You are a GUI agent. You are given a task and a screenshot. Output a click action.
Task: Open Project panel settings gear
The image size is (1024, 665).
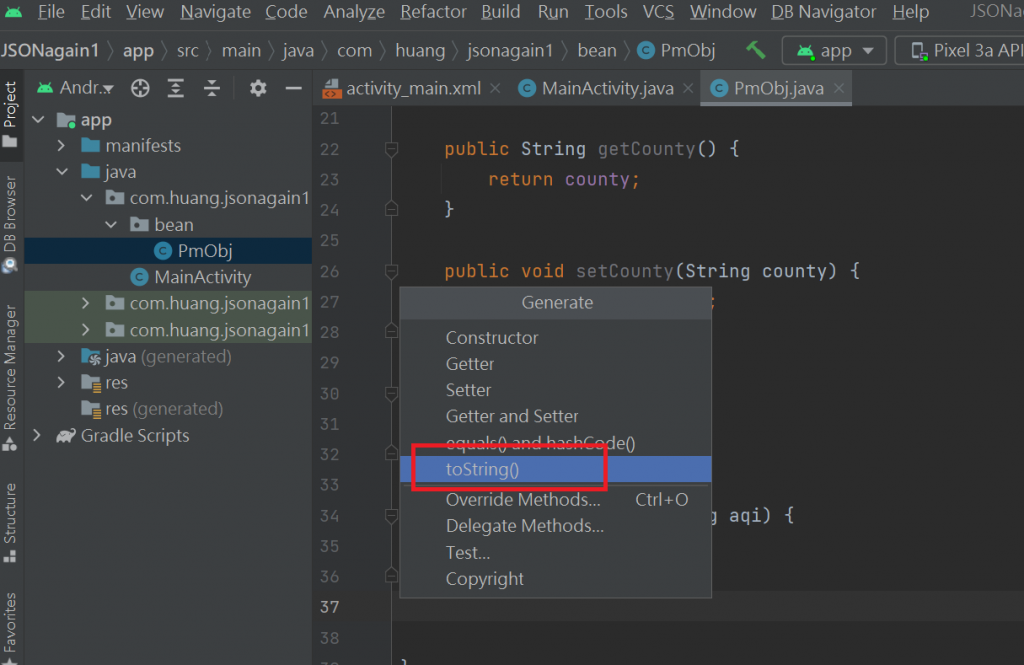(258, 88)
